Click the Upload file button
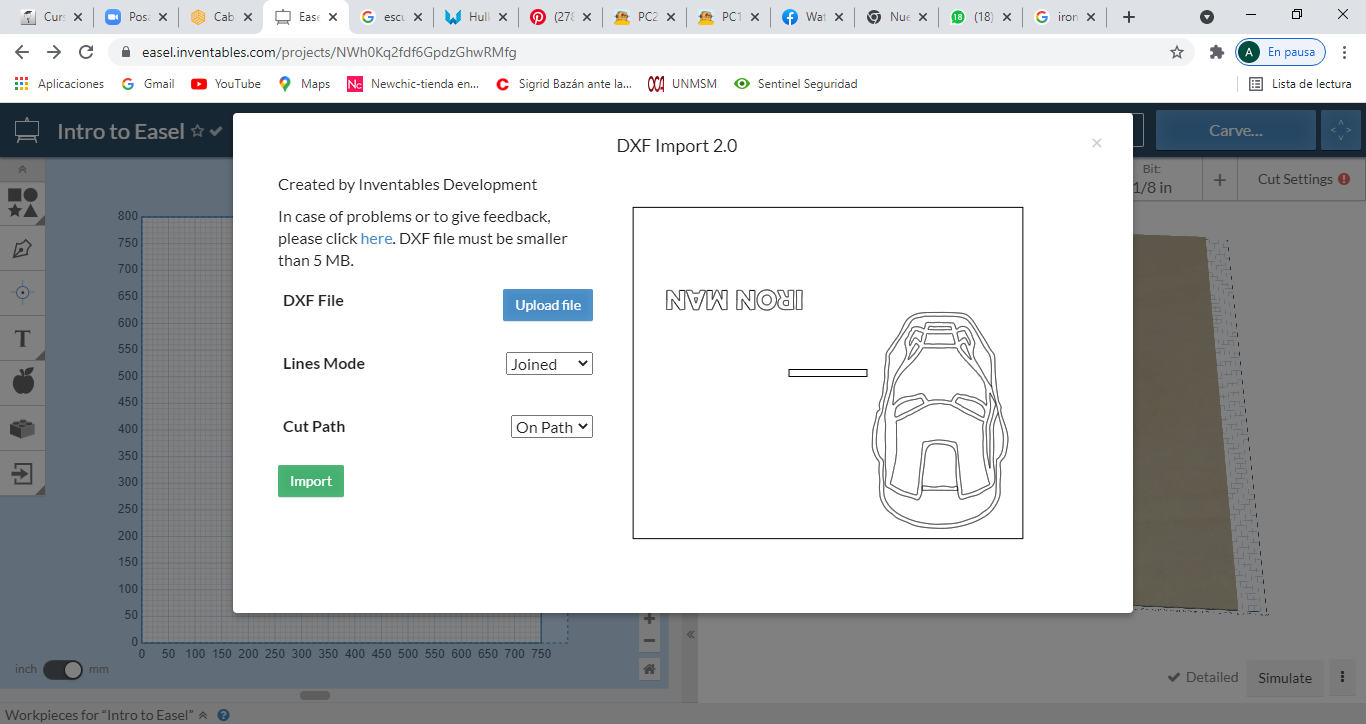This screenshot has width=1366, height=724. pos(548,305)
